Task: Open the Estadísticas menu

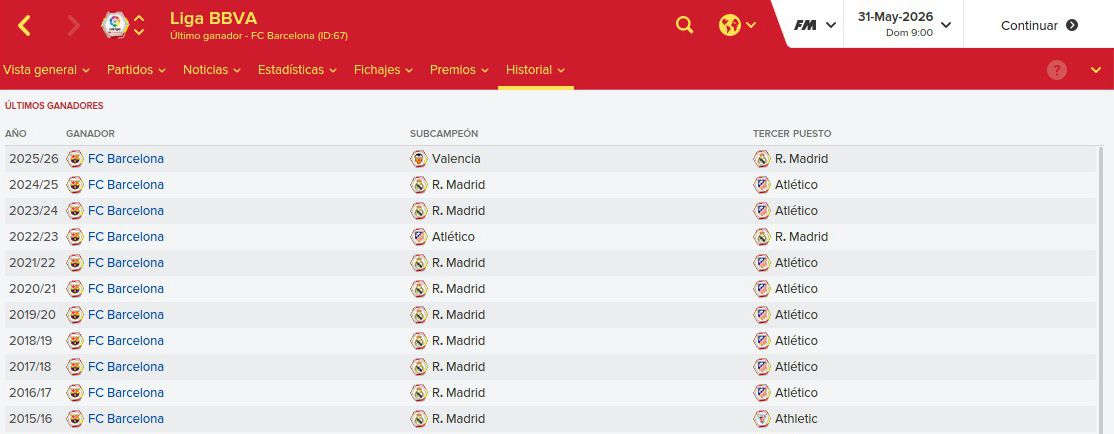Action: 296,70
